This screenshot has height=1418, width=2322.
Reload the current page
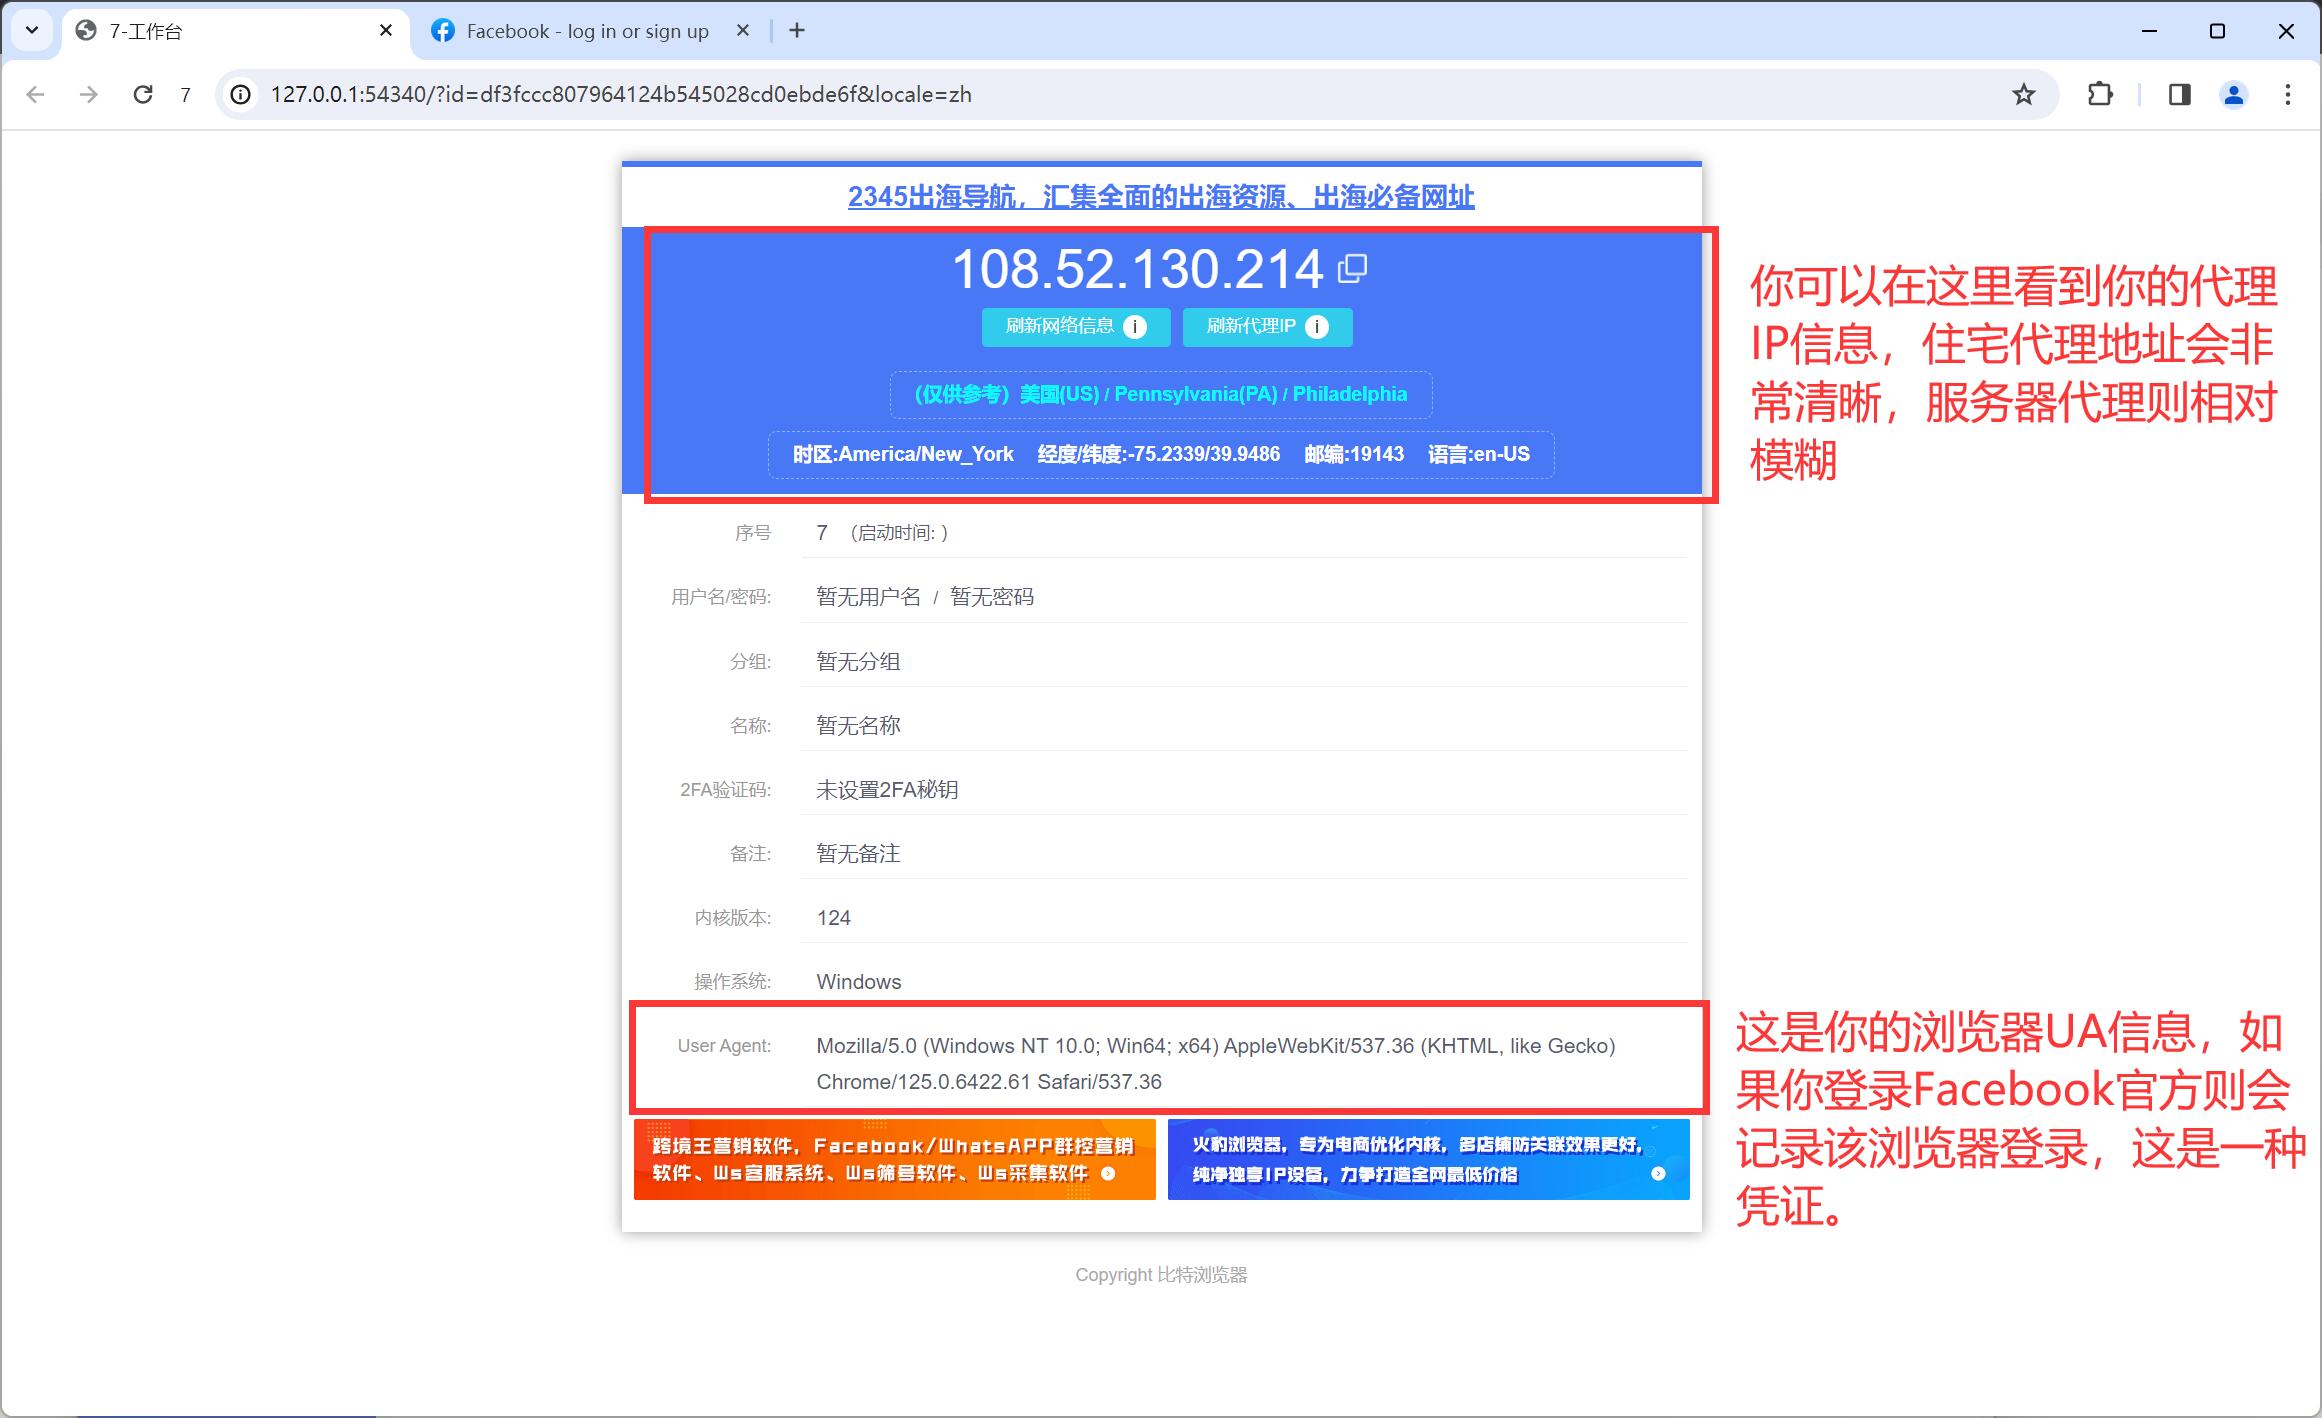pyautogui.click(x=143, y=94)
